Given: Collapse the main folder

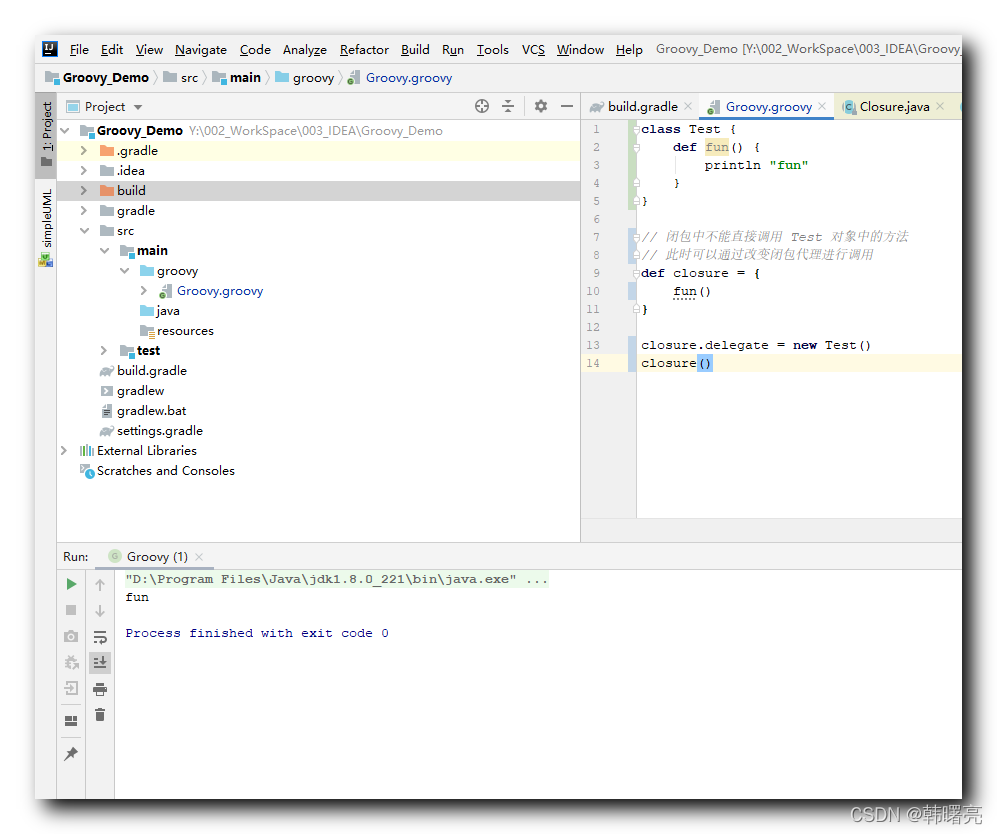Looking at the screenshot, I should (104, 250).
